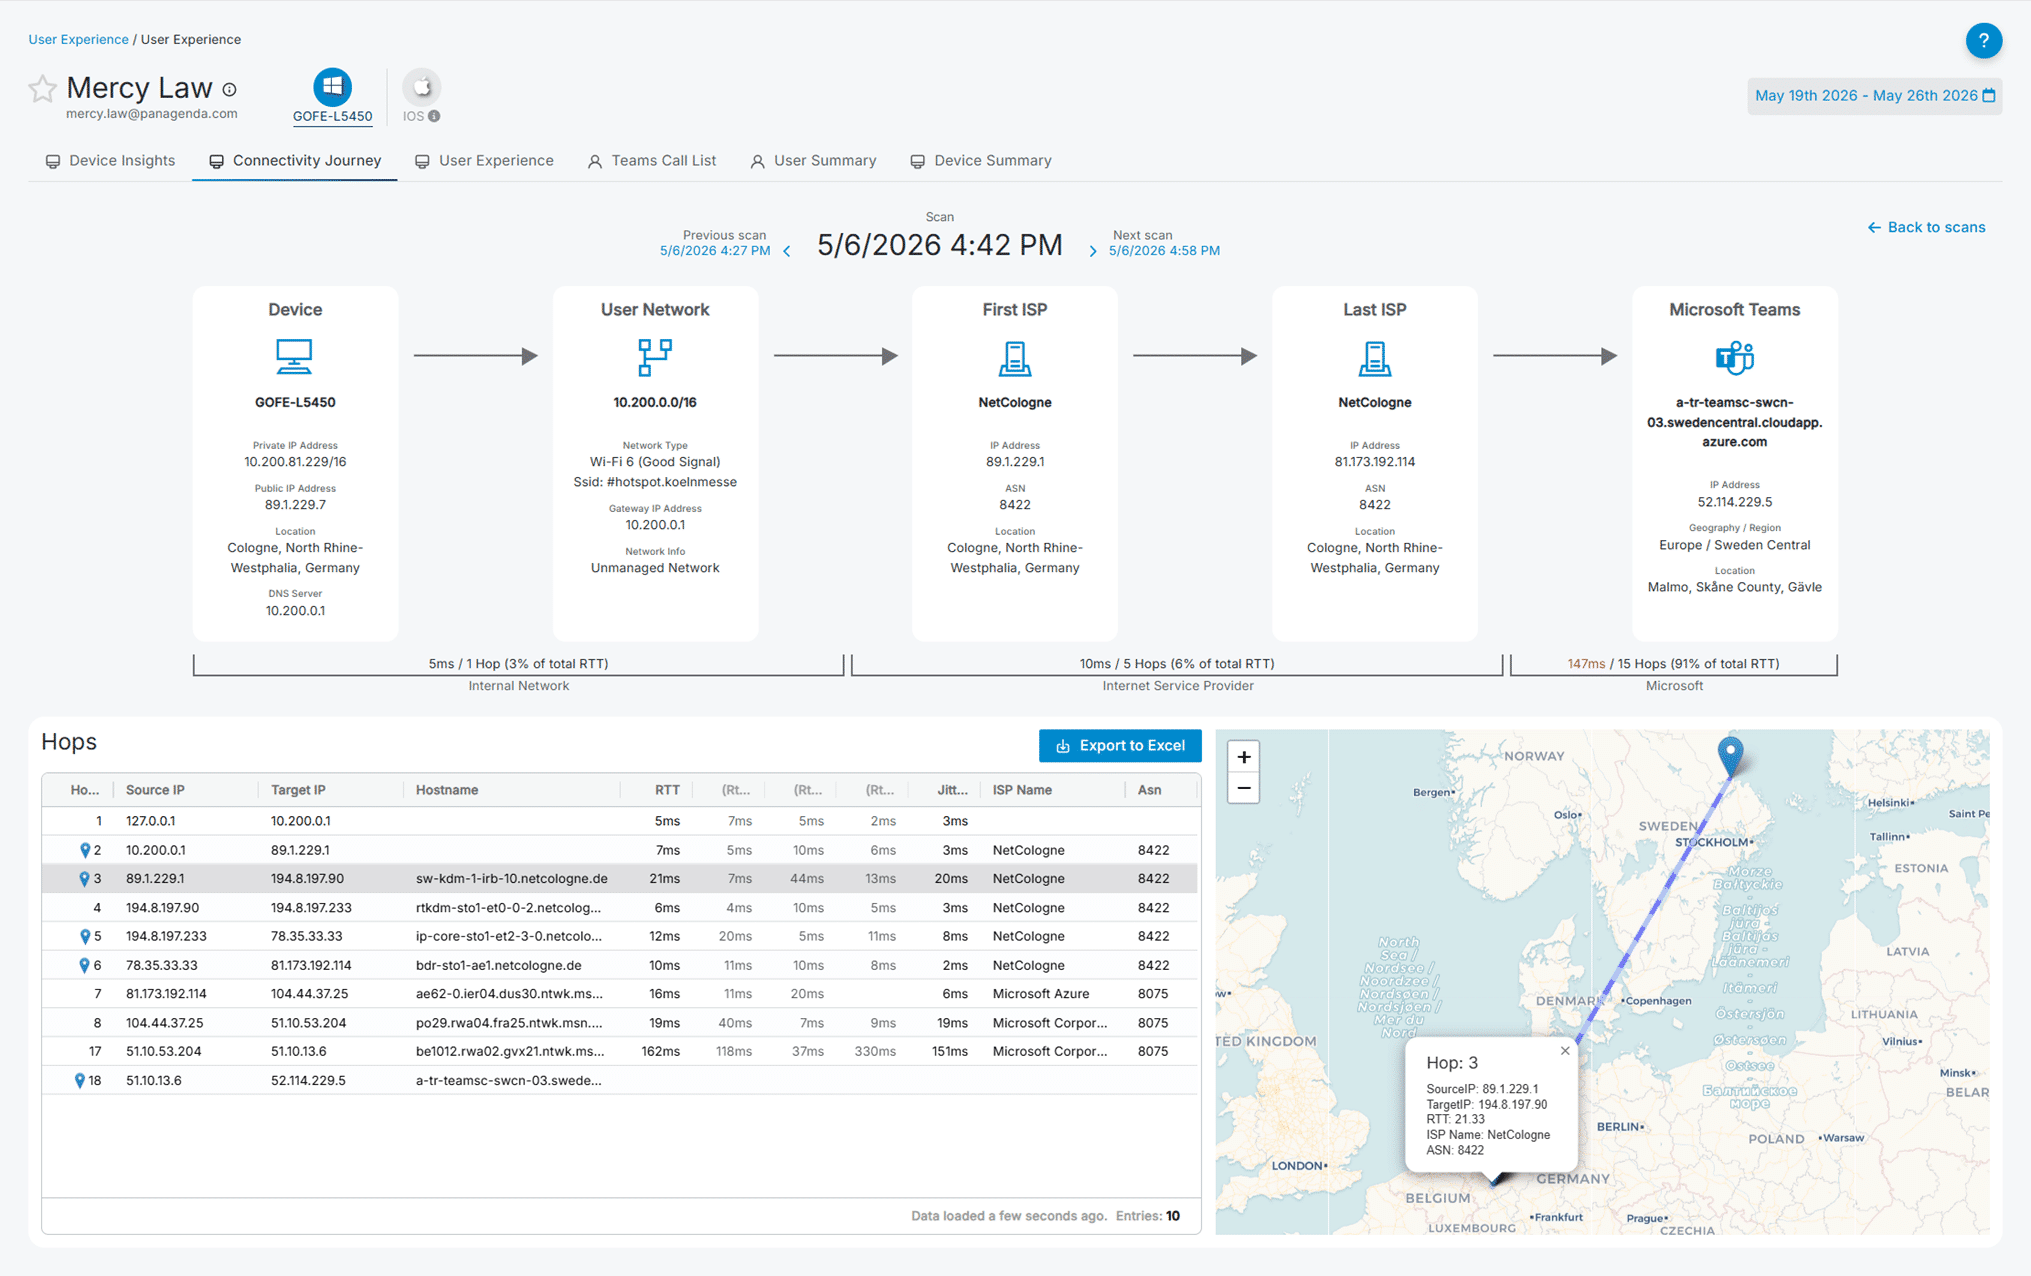Image resolution: width=2031 pixels, height=1276 pixels.
Task: Close the Hop 3 map popup
Action: tap(1564, 1051)
